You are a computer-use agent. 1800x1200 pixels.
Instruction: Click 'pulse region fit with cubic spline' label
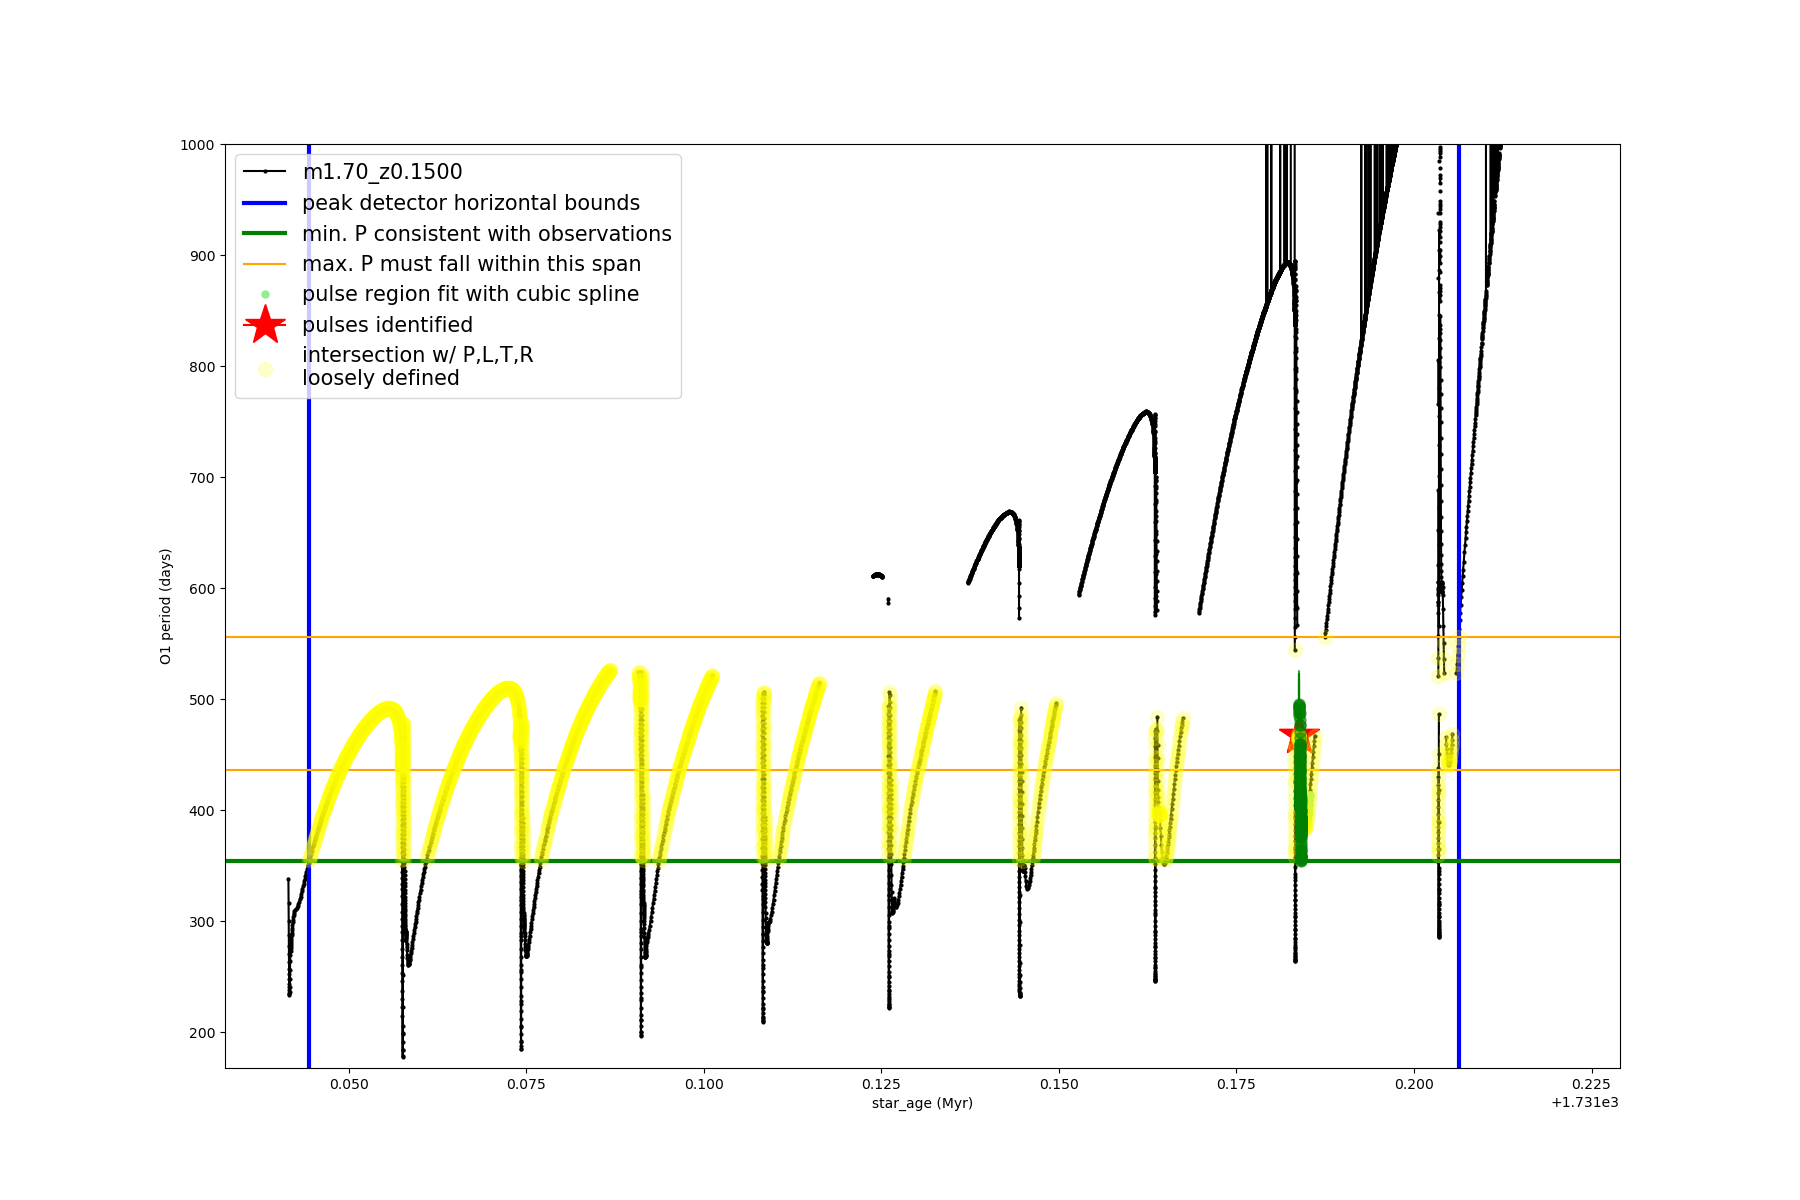[470, 294]
